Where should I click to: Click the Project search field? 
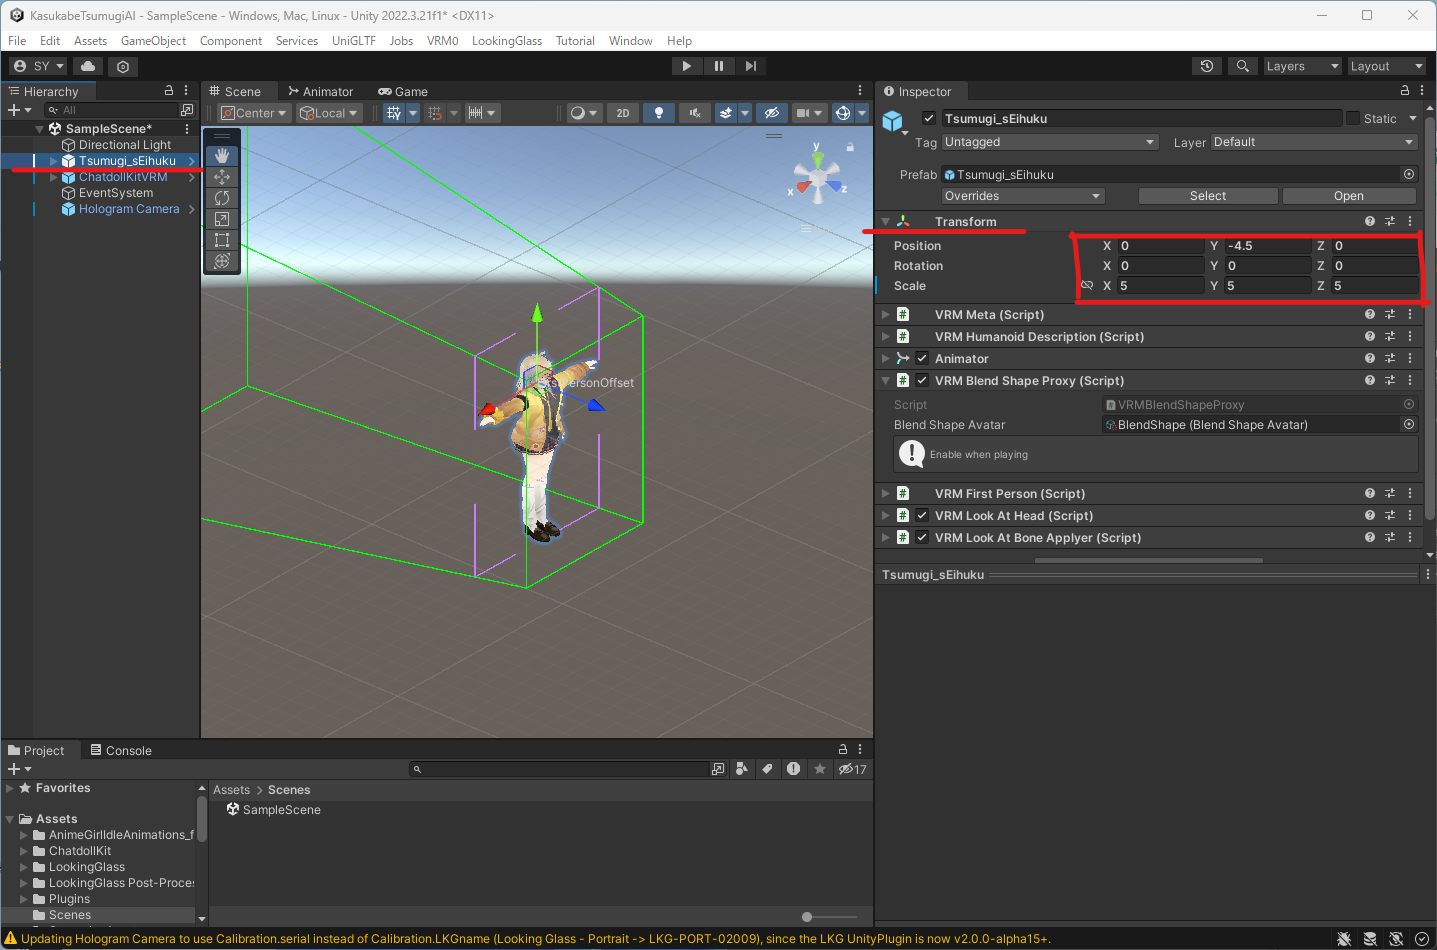coord(560,769)
